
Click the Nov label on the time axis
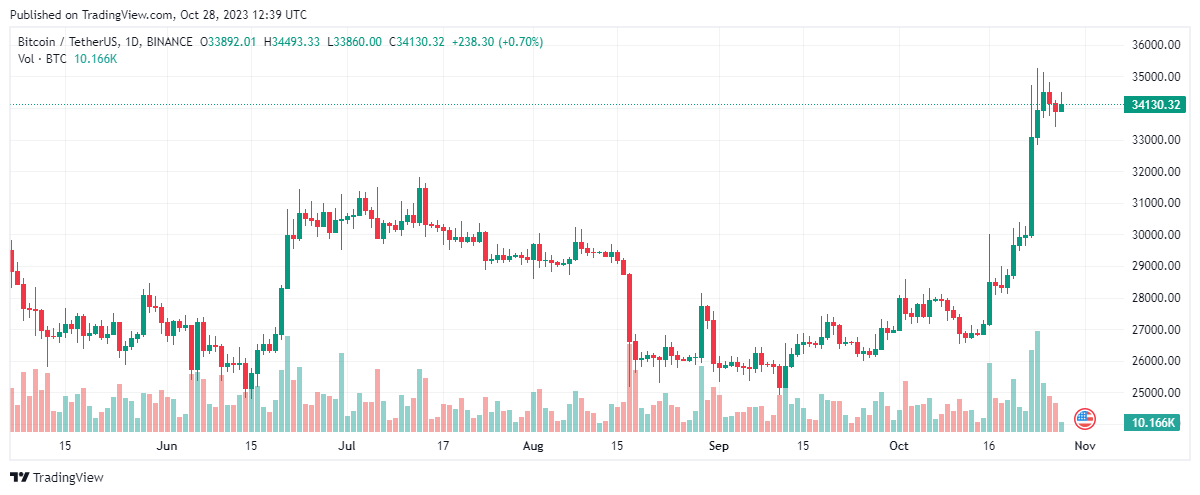point(1085,446)
